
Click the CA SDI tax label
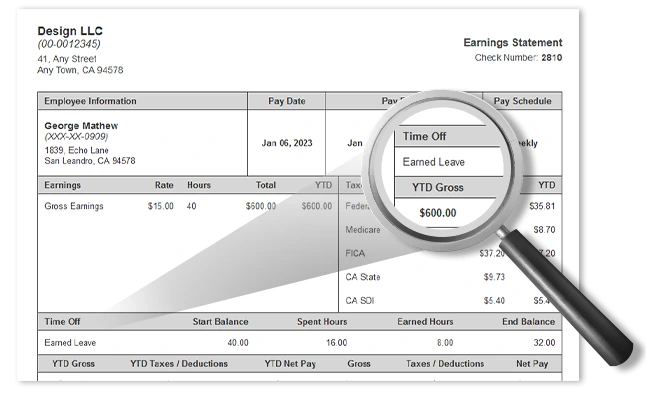pyautogui.click(x=360, y=301)
